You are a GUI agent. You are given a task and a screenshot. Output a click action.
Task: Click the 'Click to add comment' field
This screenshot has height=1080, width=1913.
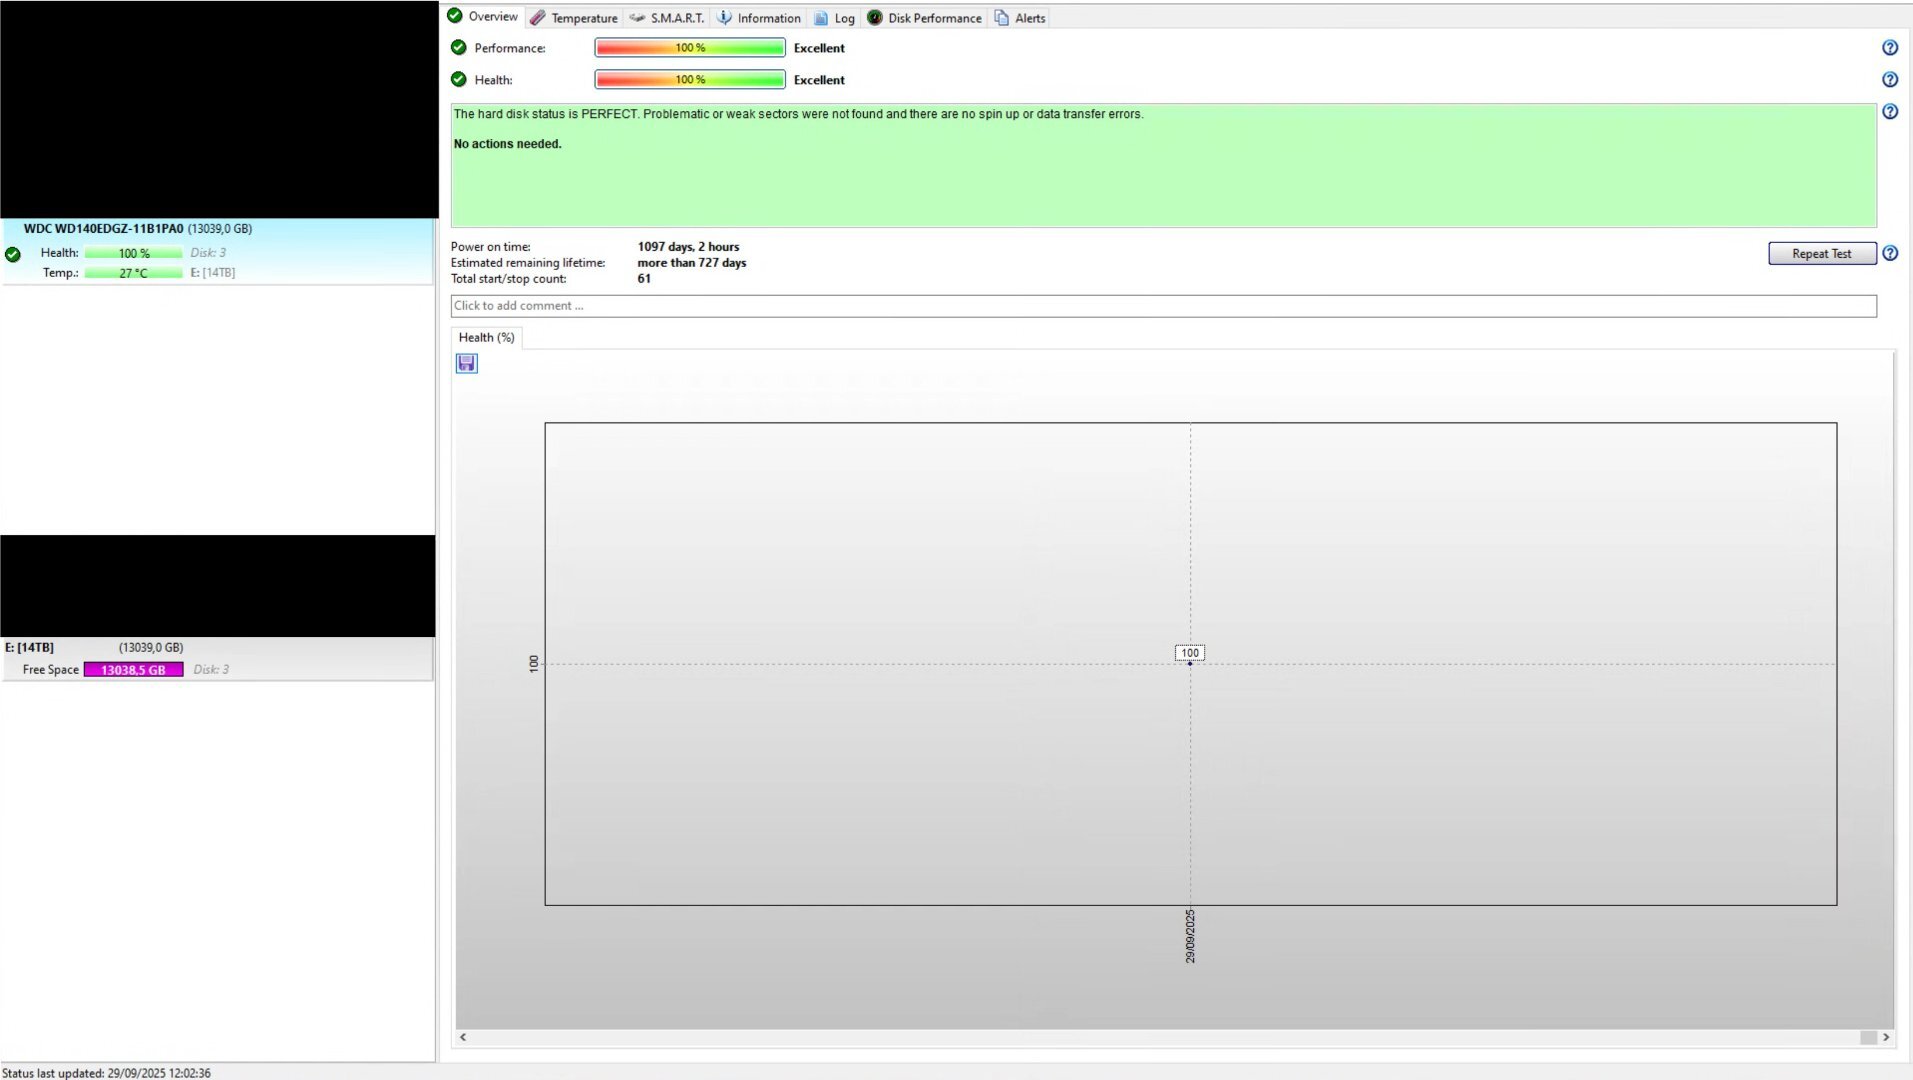click(x=1162, y=306)
